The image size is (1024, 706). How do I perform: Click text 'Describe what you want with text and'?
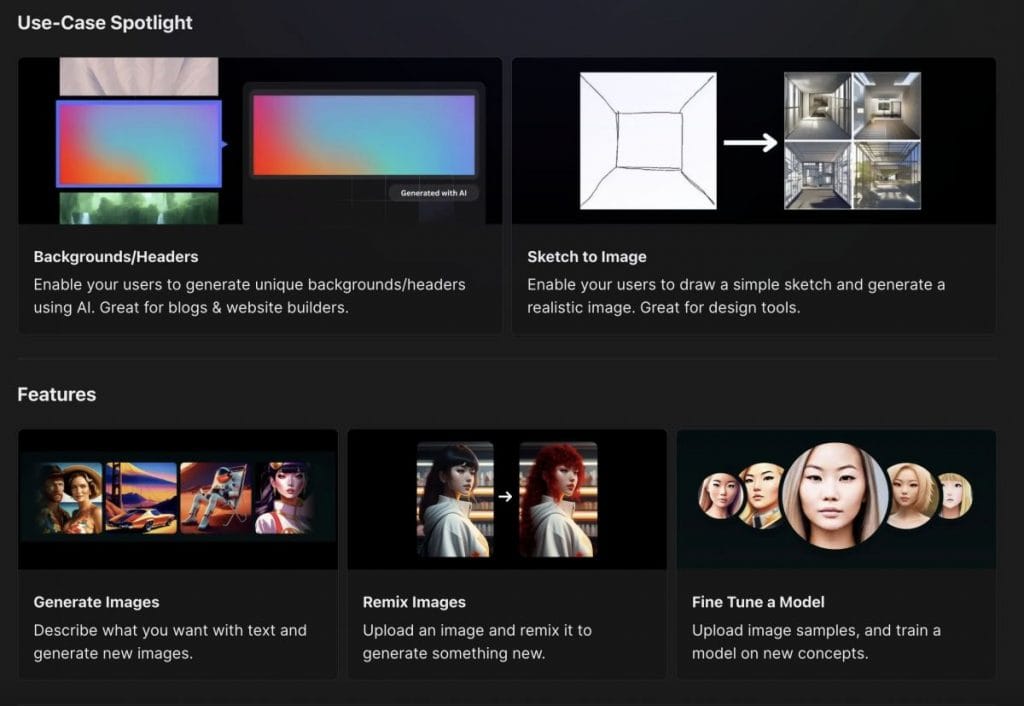click(x=170, y=630)
